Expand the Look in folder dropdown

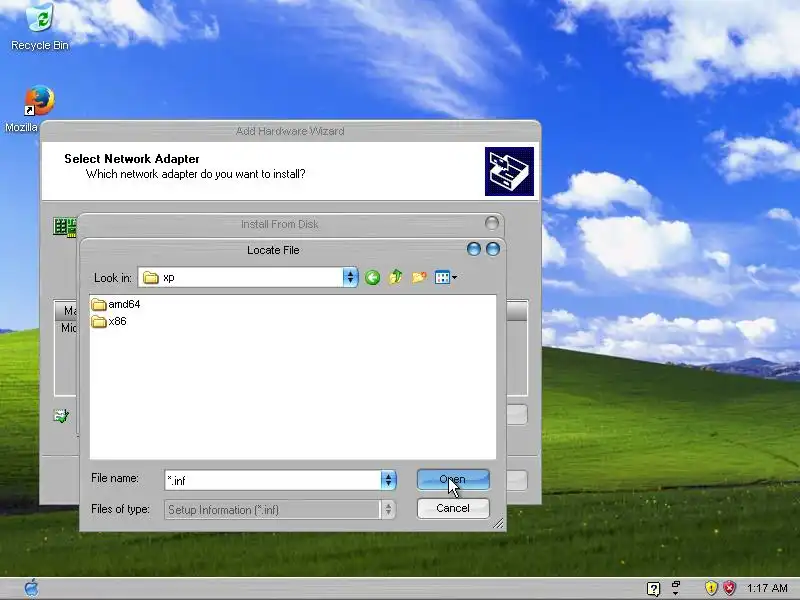[x=350, y=277]
